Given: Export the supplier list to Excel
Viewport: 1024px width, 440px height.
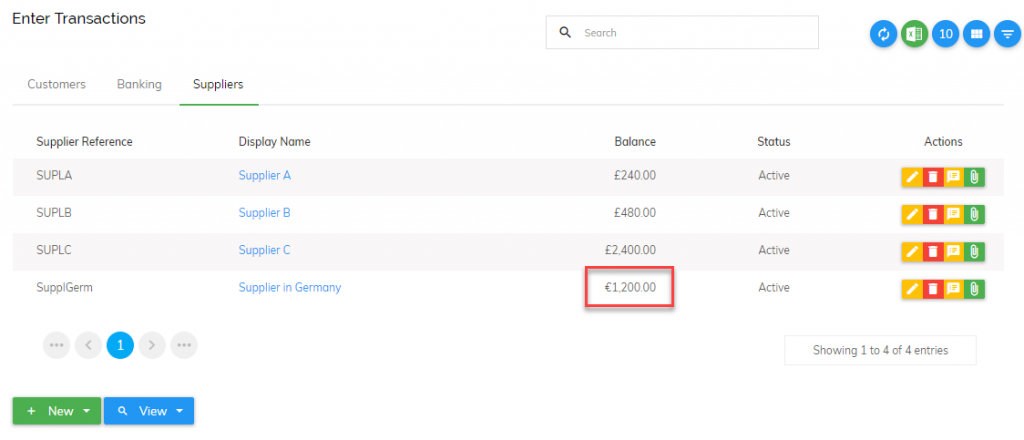Looking at the screenshot, I should point(914,34).
